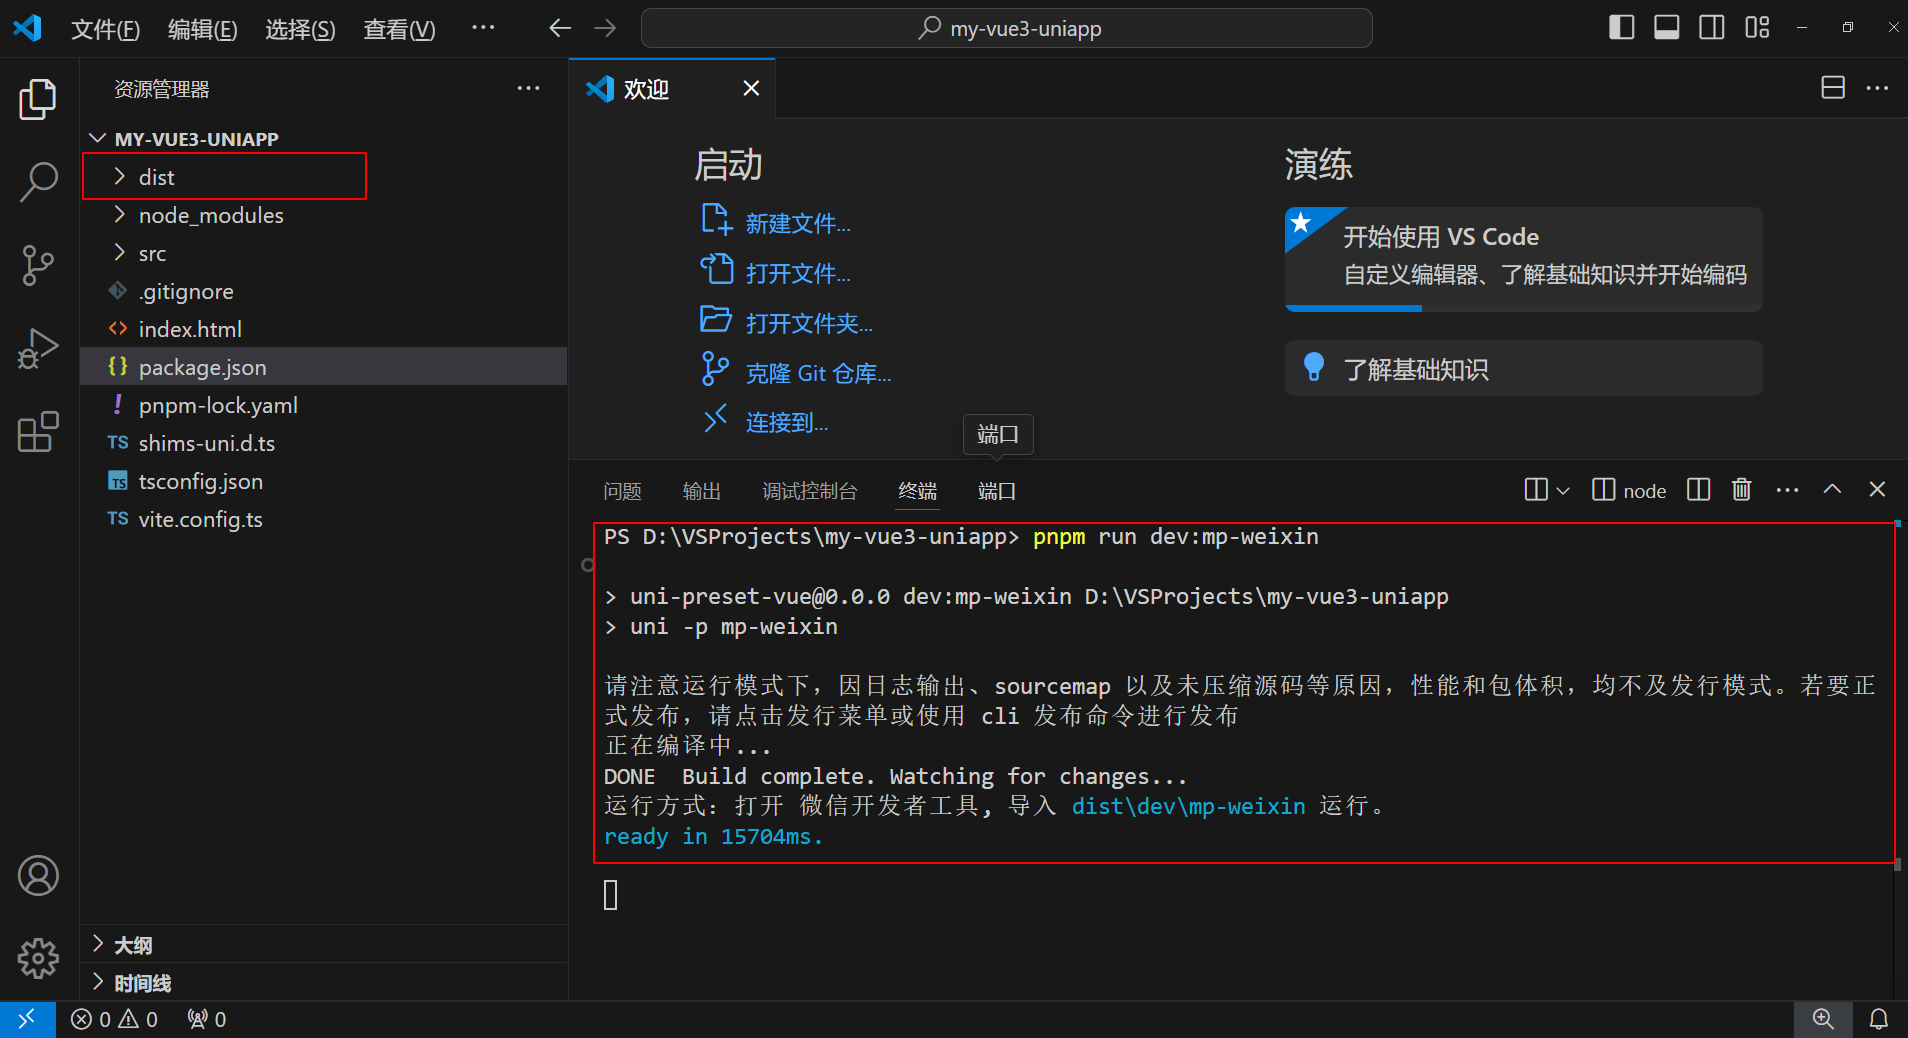
Task: Toggle the secondary sidebar visibility
Action: (x=1711, y=28)
